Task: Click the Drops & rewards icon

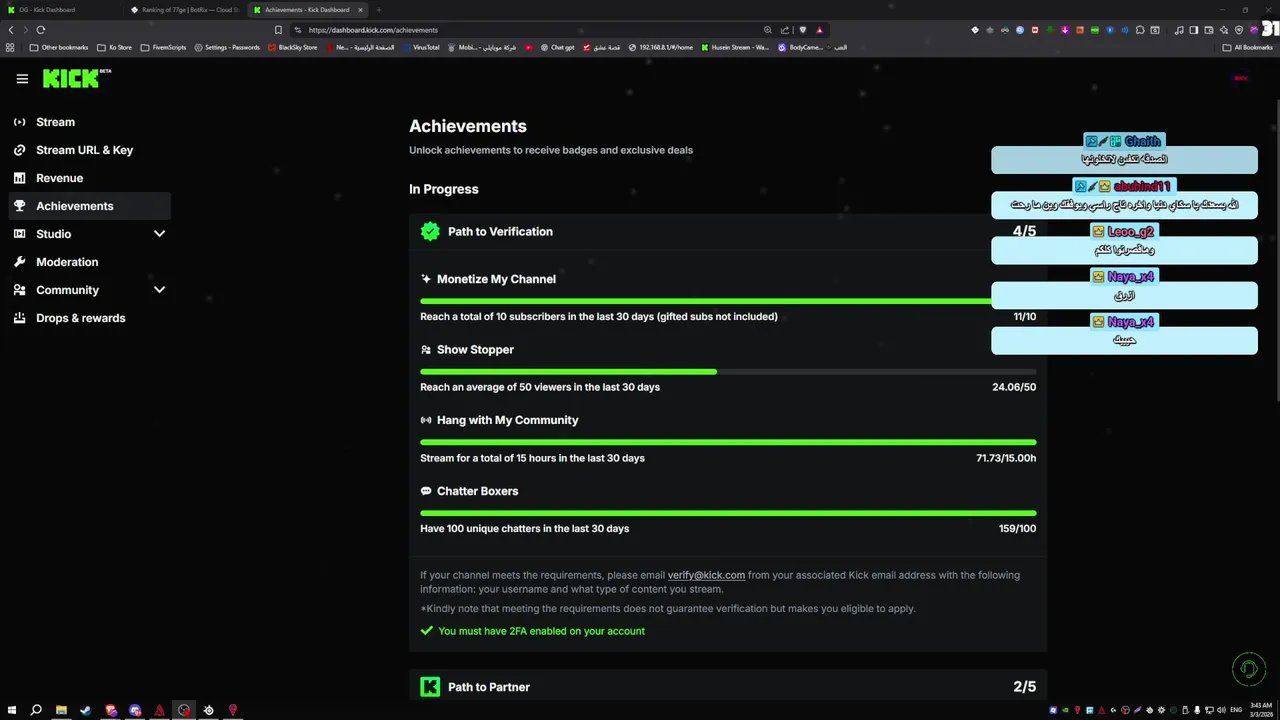Action: click(x=19, y=318)
